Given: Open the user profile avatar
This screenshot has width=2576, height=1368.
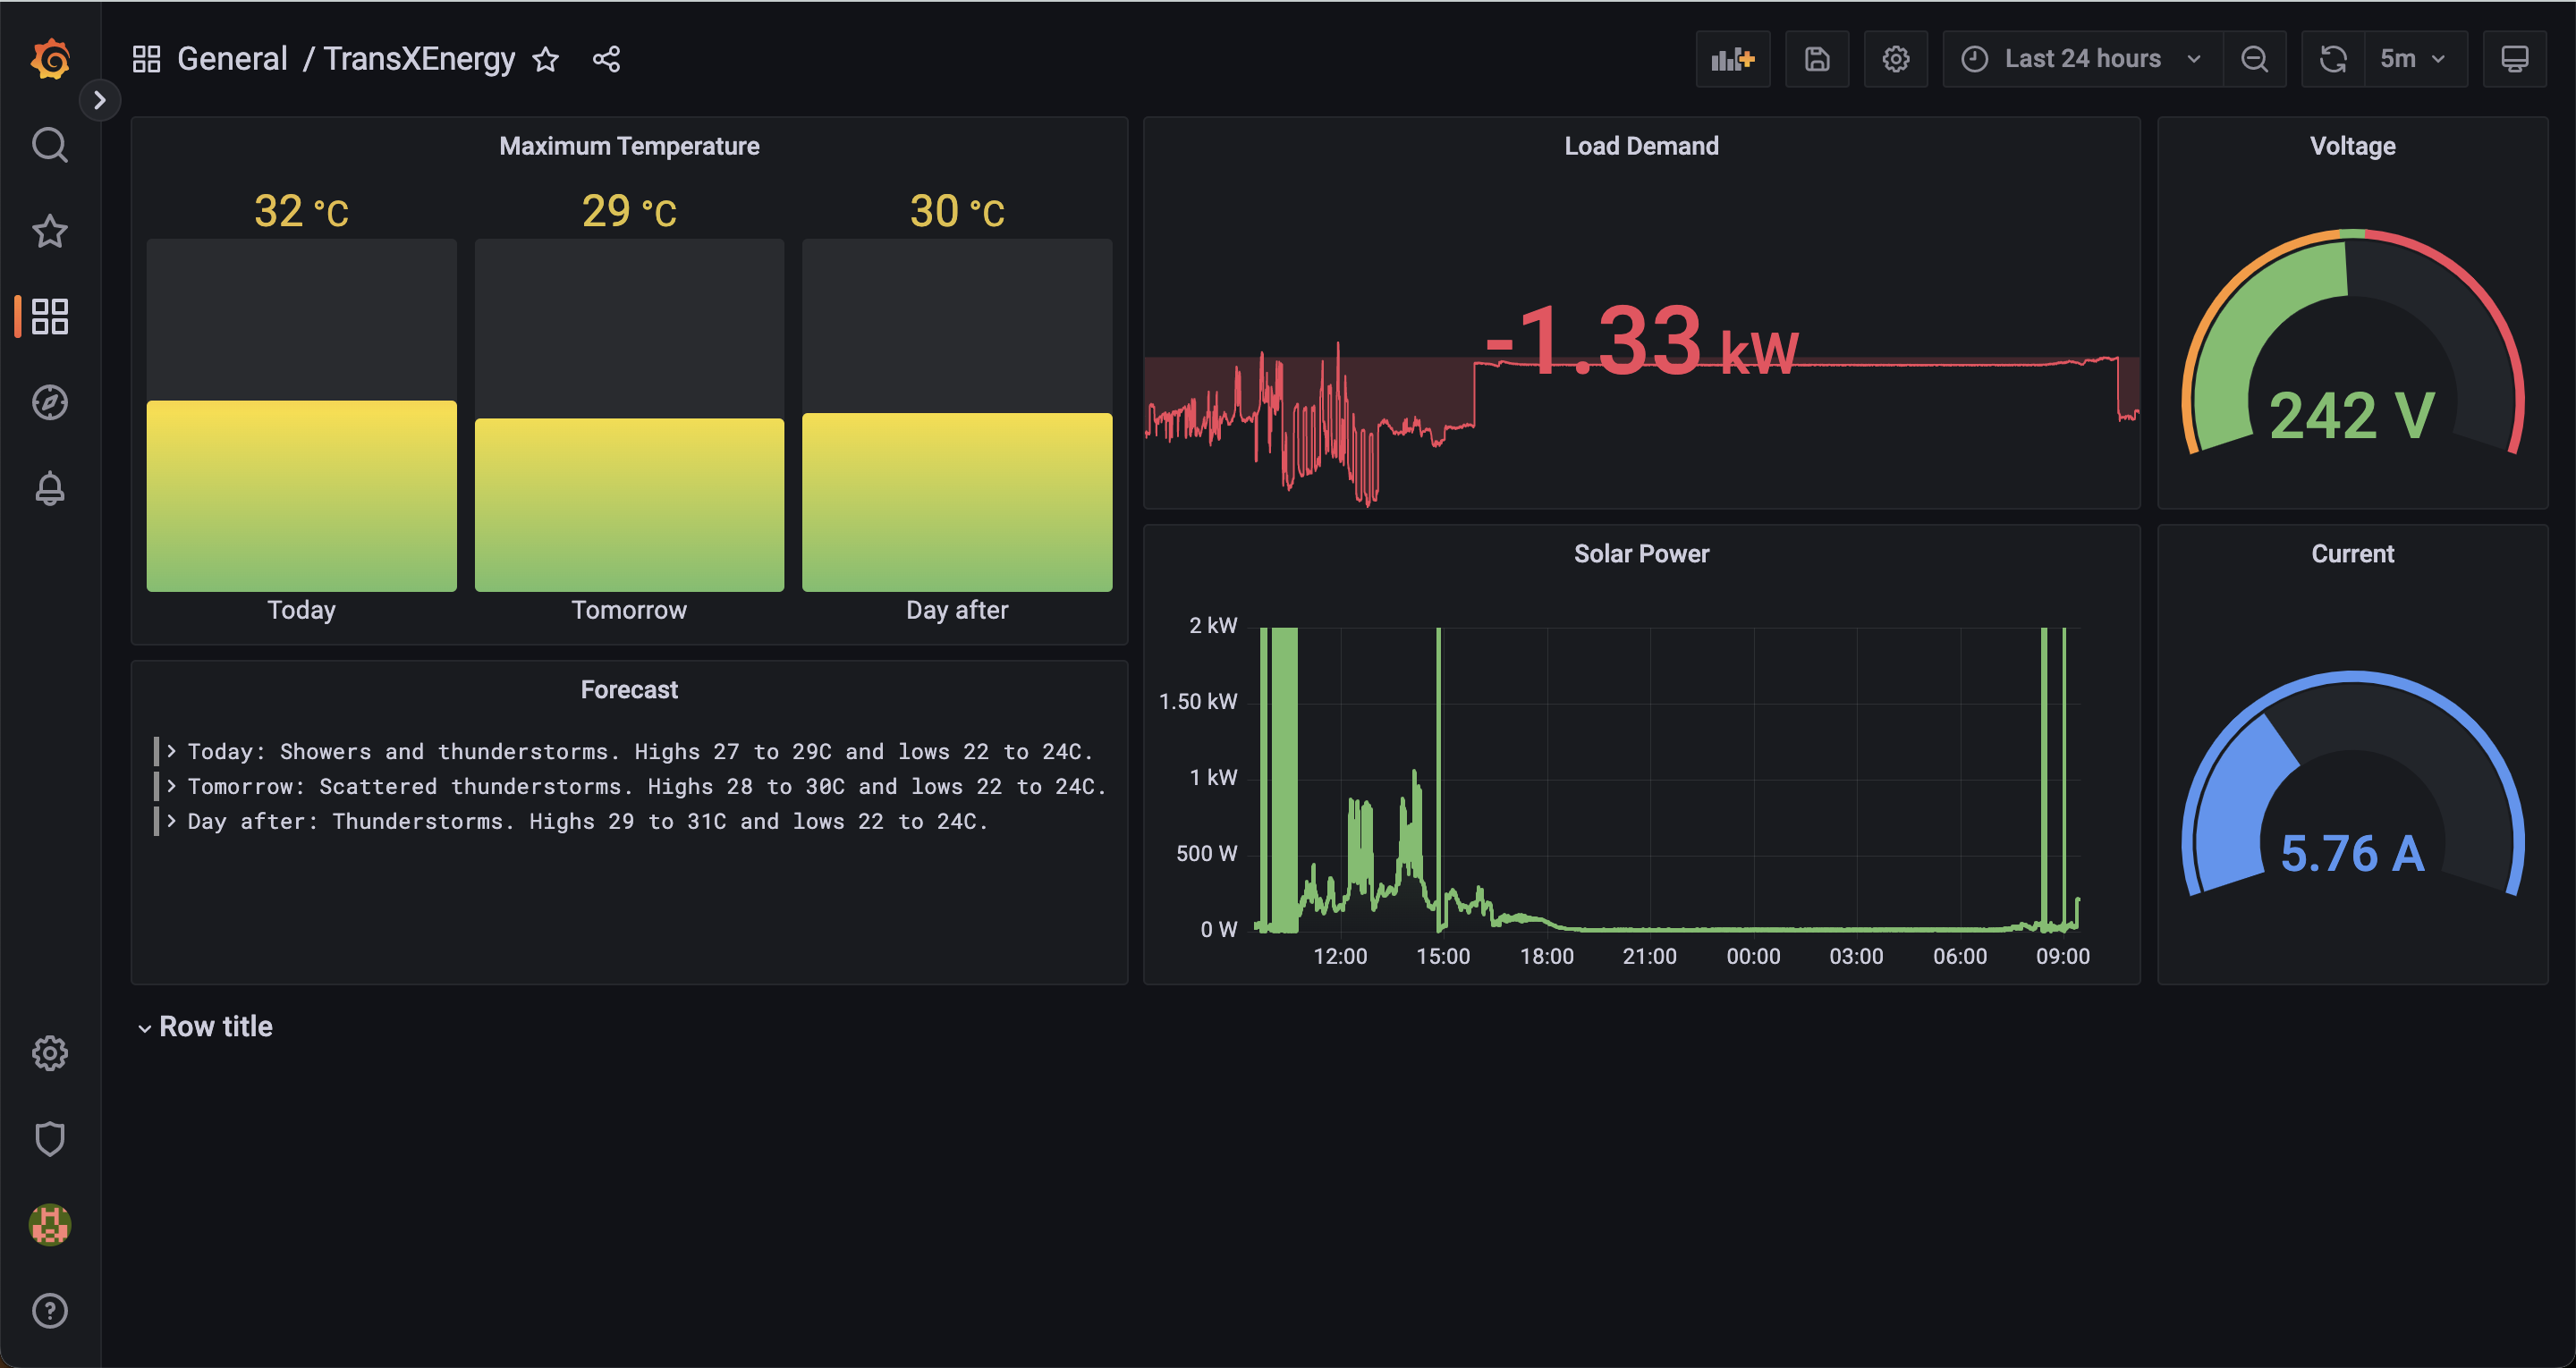Looking at the screenshot, I should [x=50, y=1225].
